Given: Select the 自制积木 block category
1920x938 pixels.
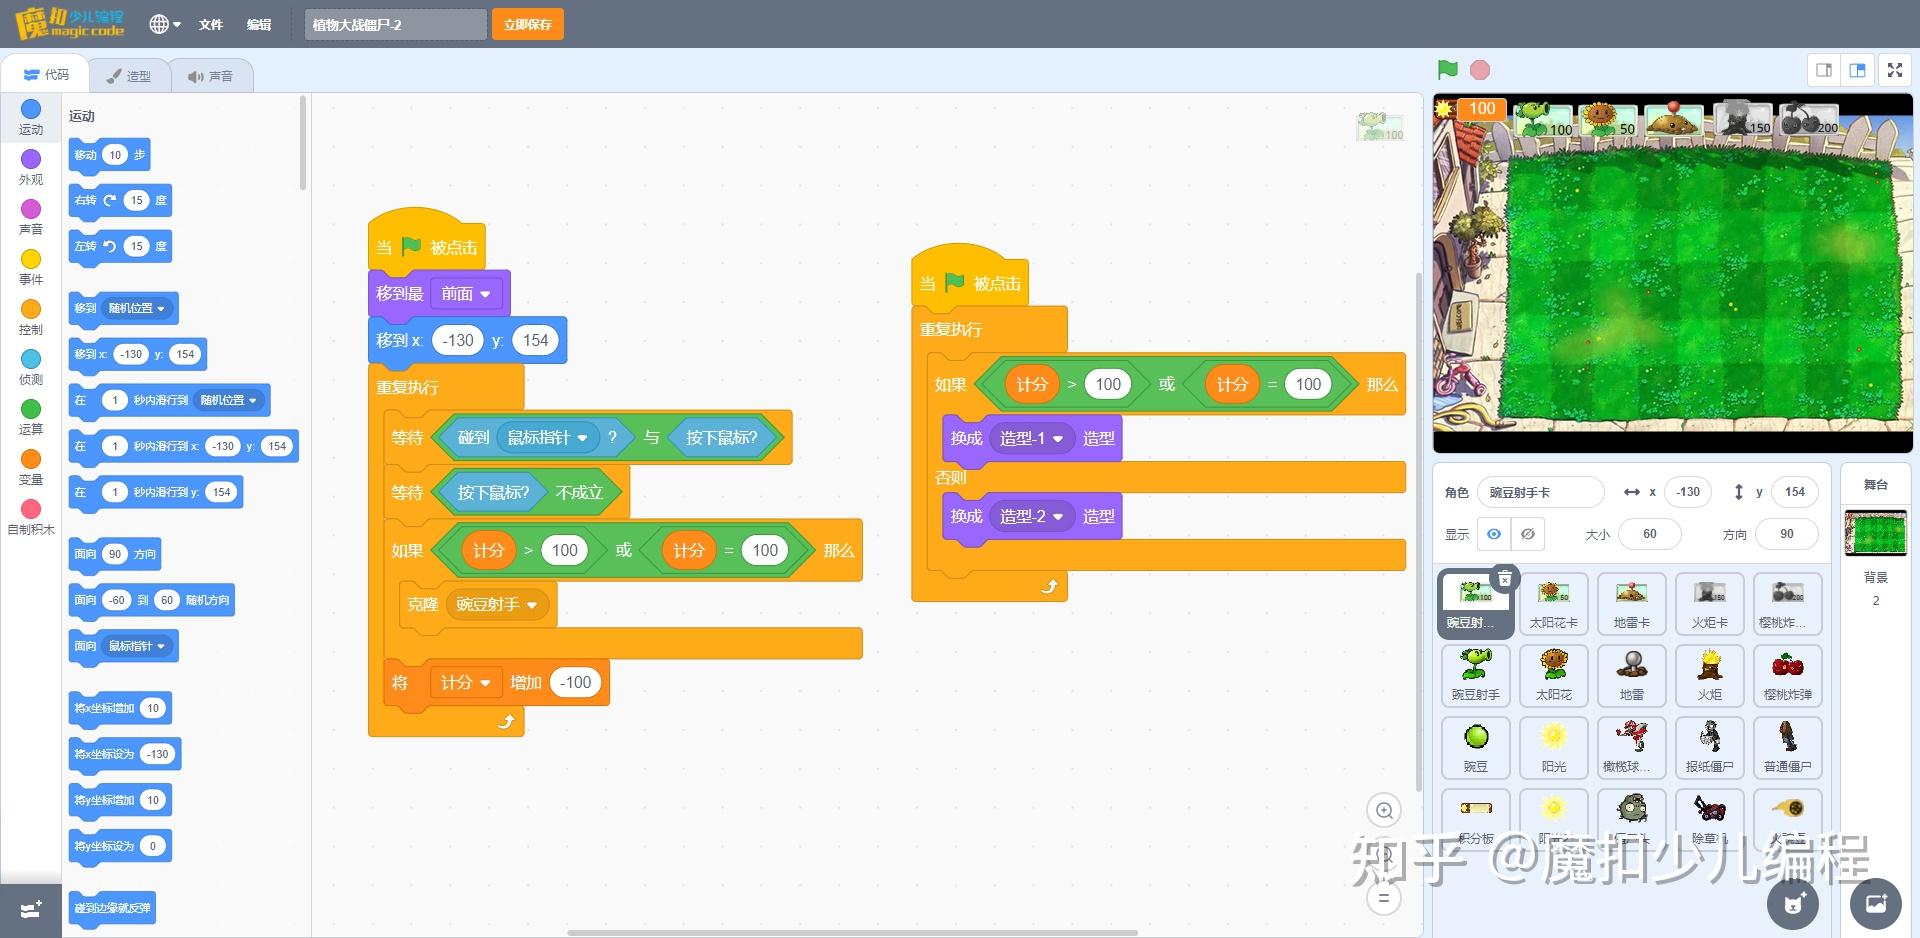Looking at the screenshot, I should (x=31, y=517).
